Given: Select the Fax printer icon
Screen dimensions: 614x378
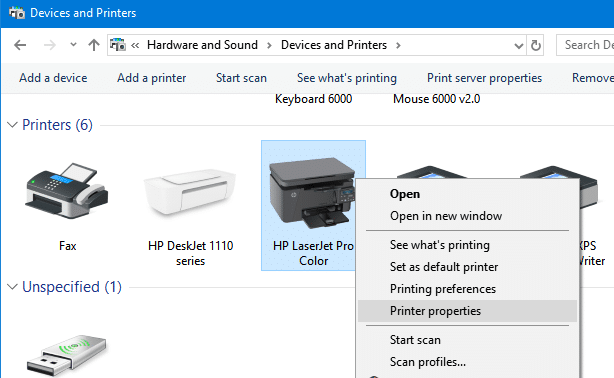Looking at the screenshot, I should tap(67, 190).
